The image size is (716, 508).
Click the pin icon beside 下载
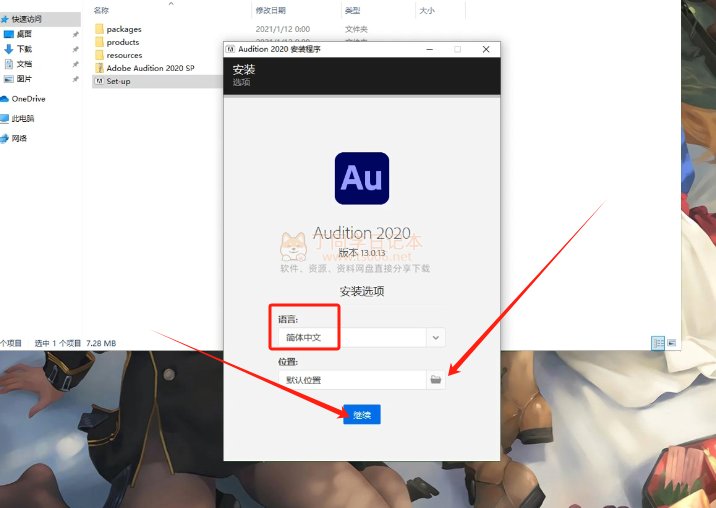pos(75,49)
